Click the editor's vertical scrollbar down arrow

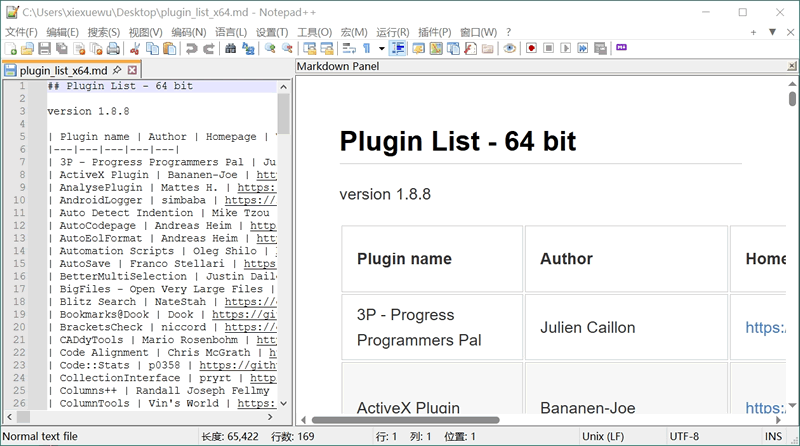(x=284, y=403)
